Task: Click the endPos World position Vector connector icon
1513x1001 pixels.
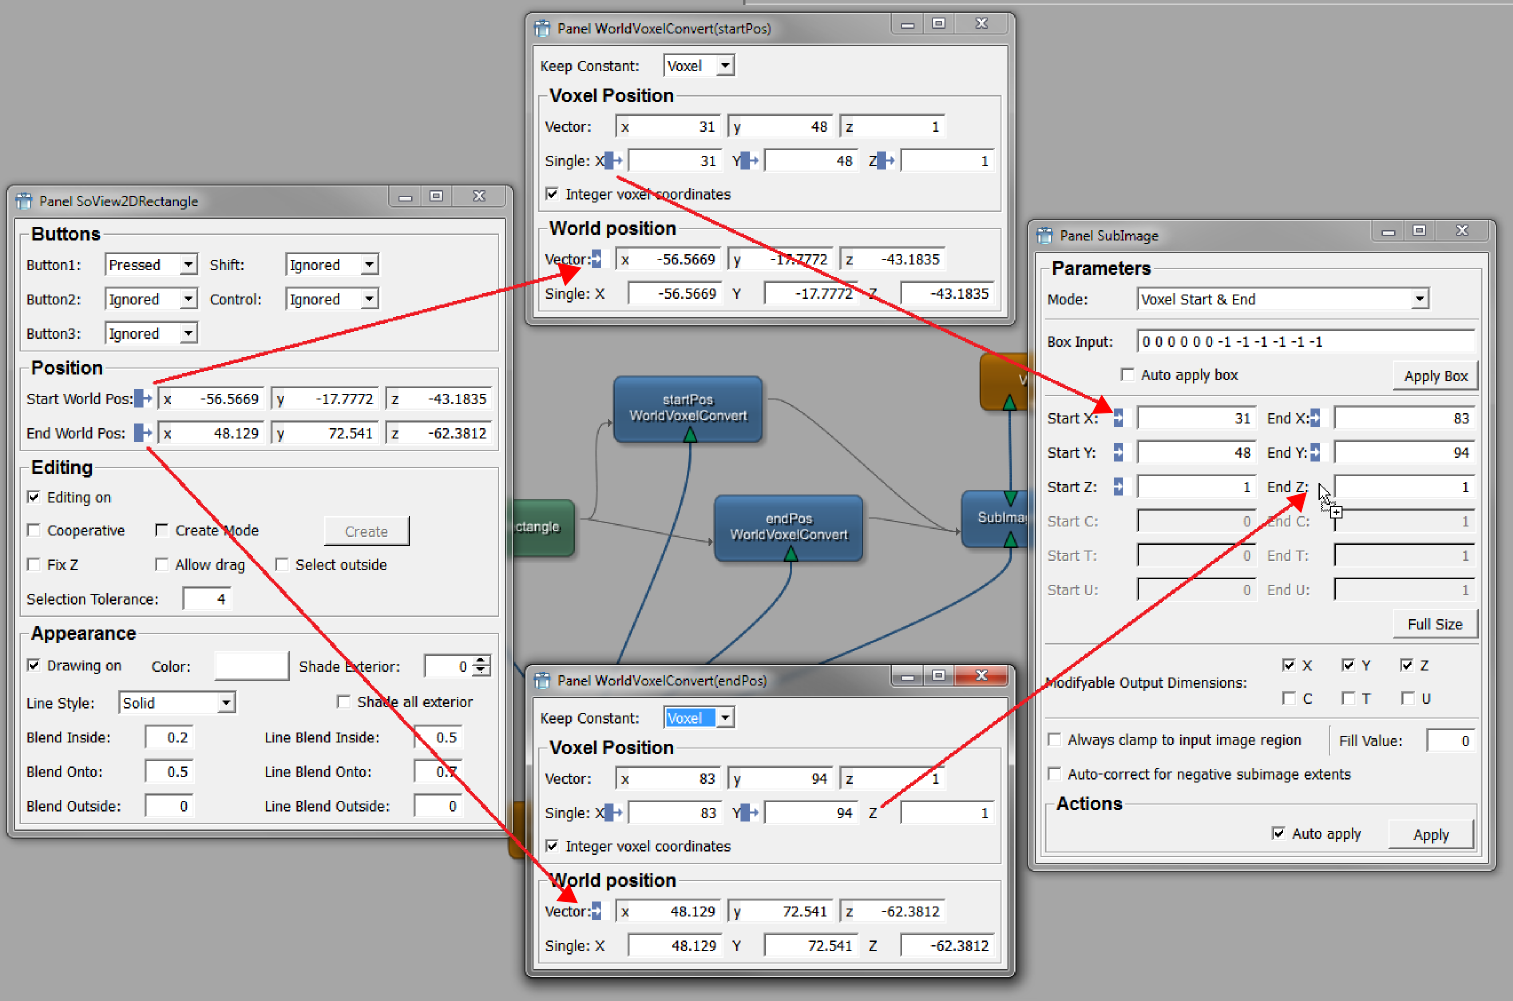Action: pyautogui.click(x=596, y=911)
